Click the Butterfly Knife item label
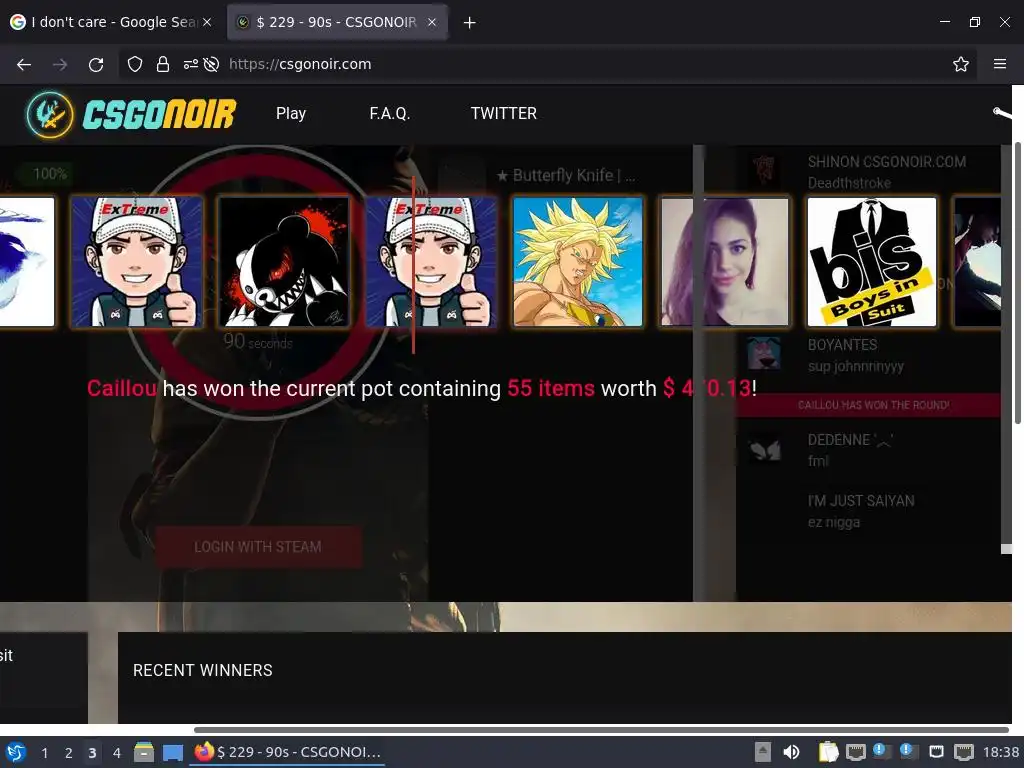 (566, 176)
